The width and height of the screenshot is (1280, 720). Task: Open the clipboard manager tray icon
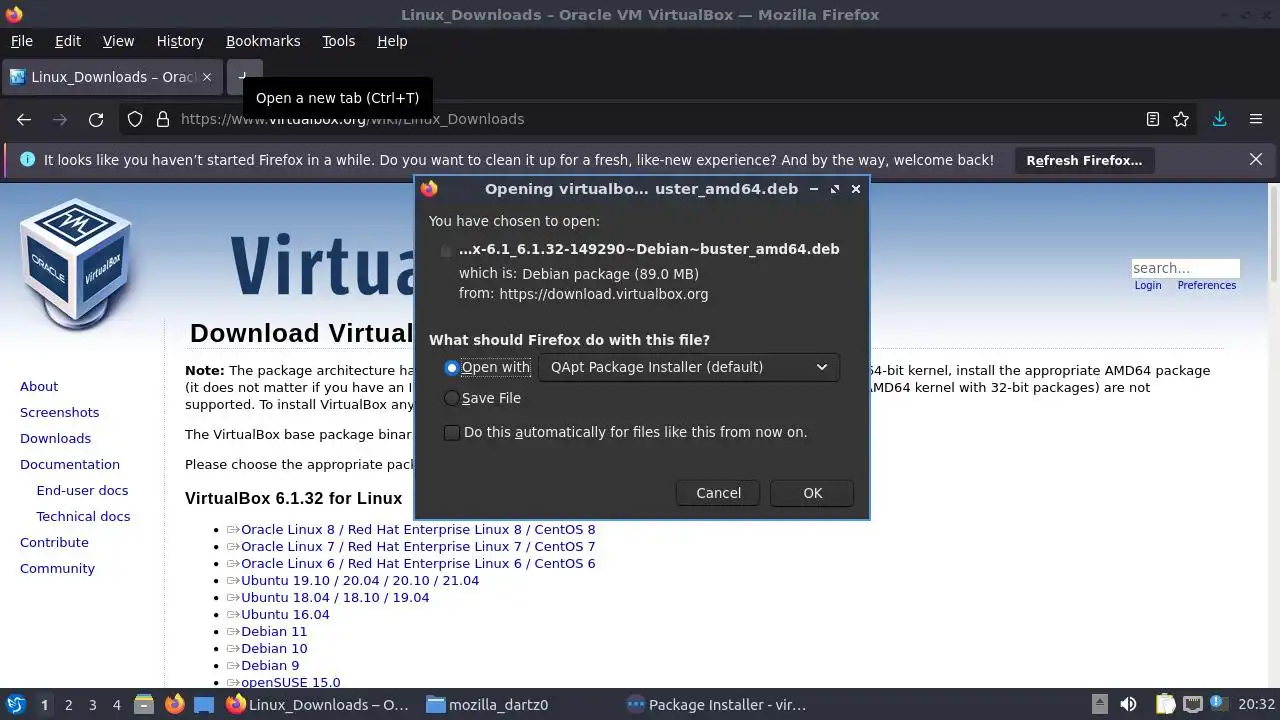coord(1165,704)
